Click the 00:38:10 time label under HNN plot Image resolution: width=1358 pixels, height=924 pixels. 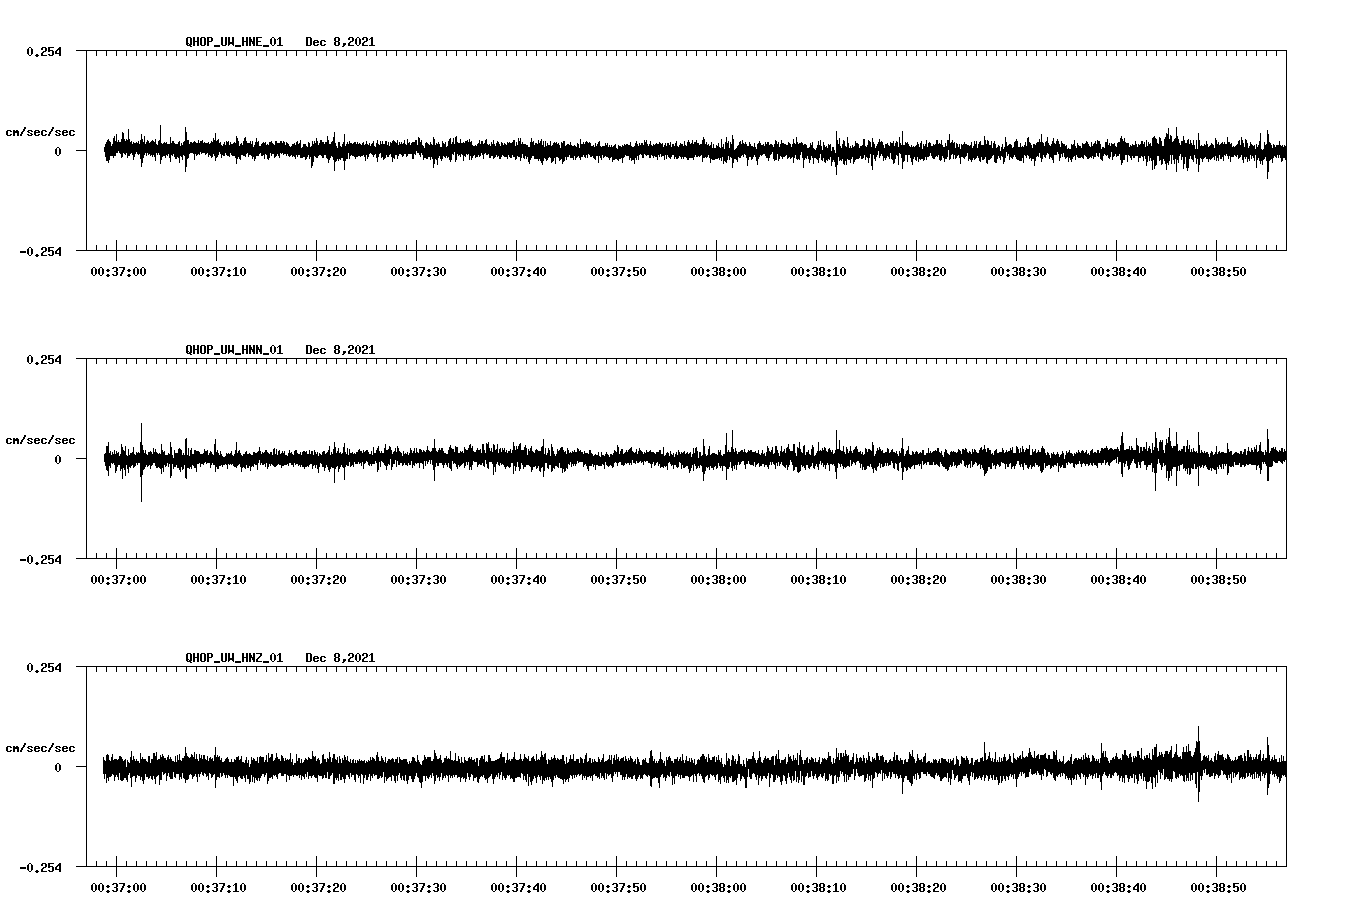[818, 579]
